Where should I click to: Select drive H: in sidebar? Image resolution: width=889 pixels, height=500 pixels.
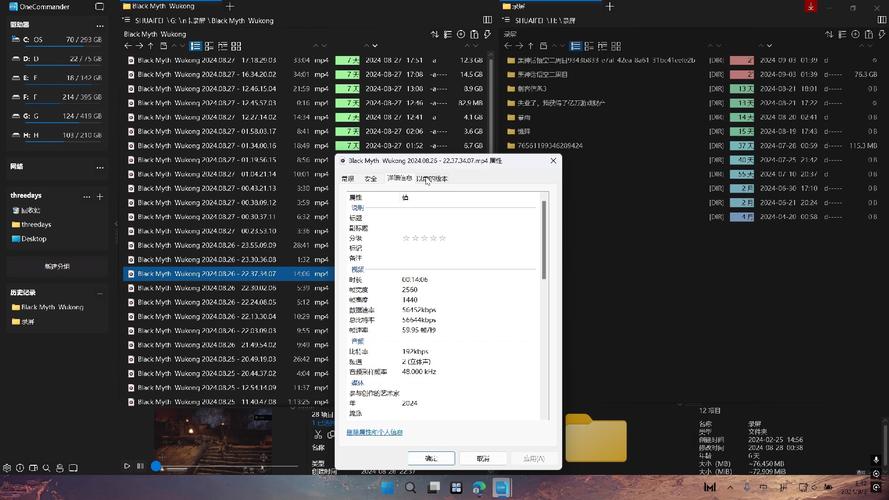(x=57, y=135)
